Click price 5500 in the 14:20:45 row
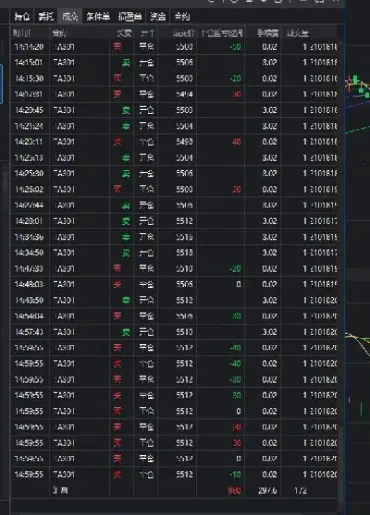 coord(184,110)
